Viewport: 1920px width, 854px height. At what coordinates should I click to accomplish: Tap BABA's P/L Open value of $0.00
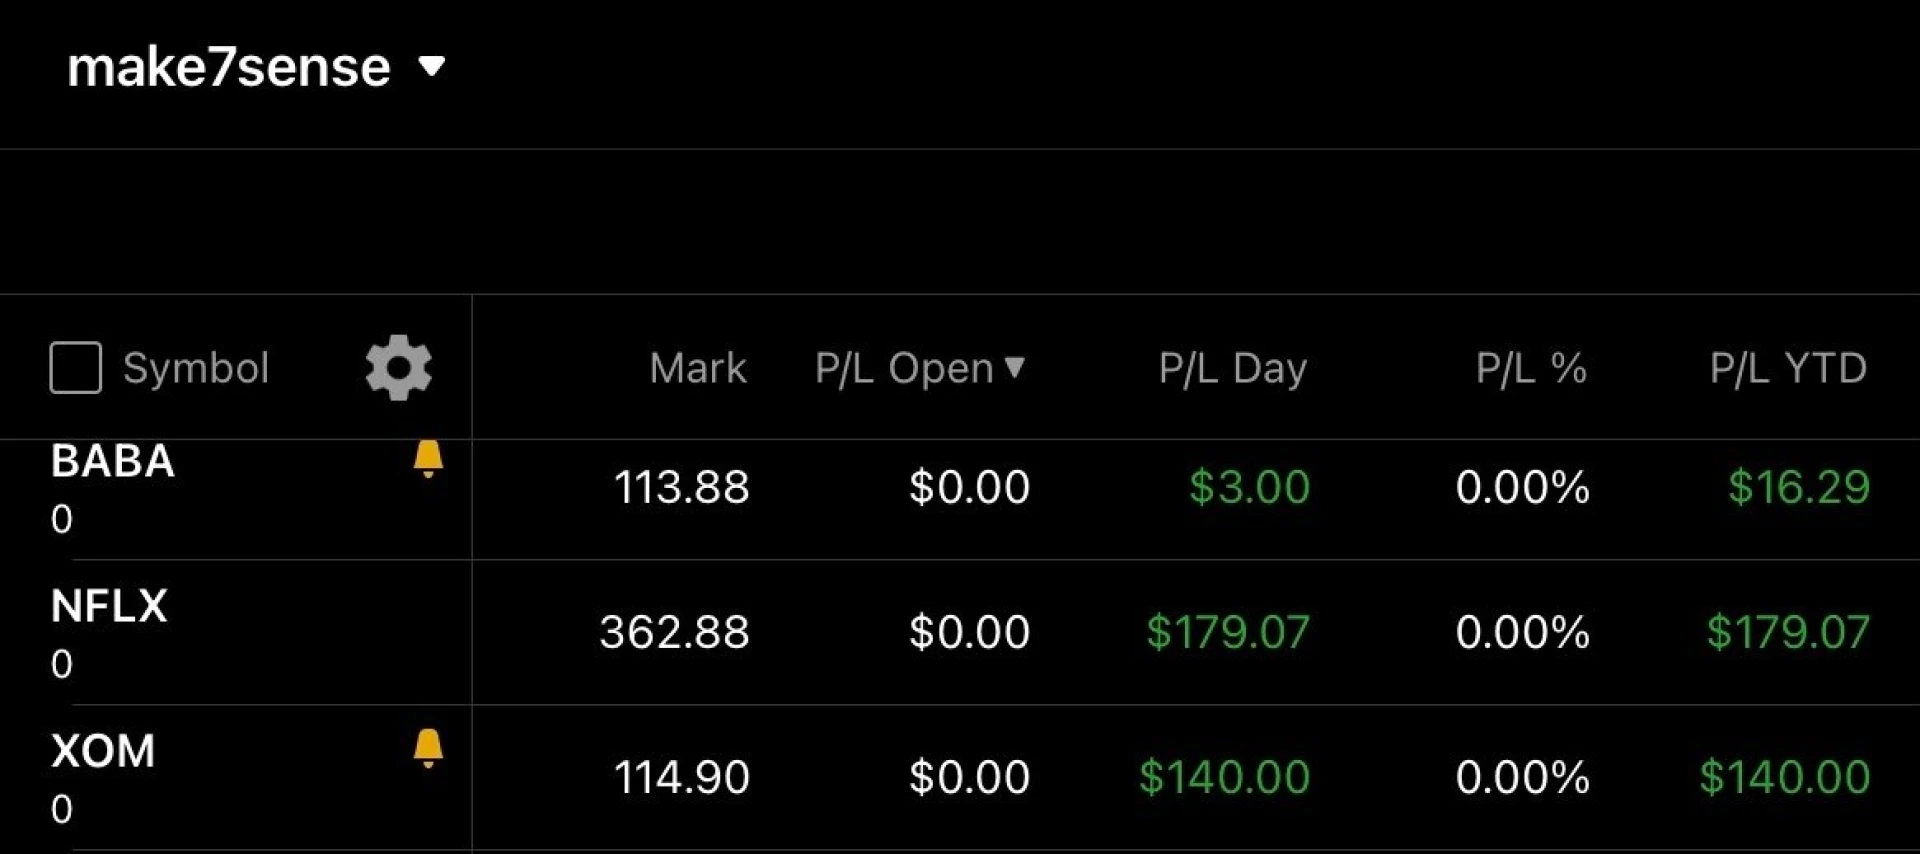[968, 488]
